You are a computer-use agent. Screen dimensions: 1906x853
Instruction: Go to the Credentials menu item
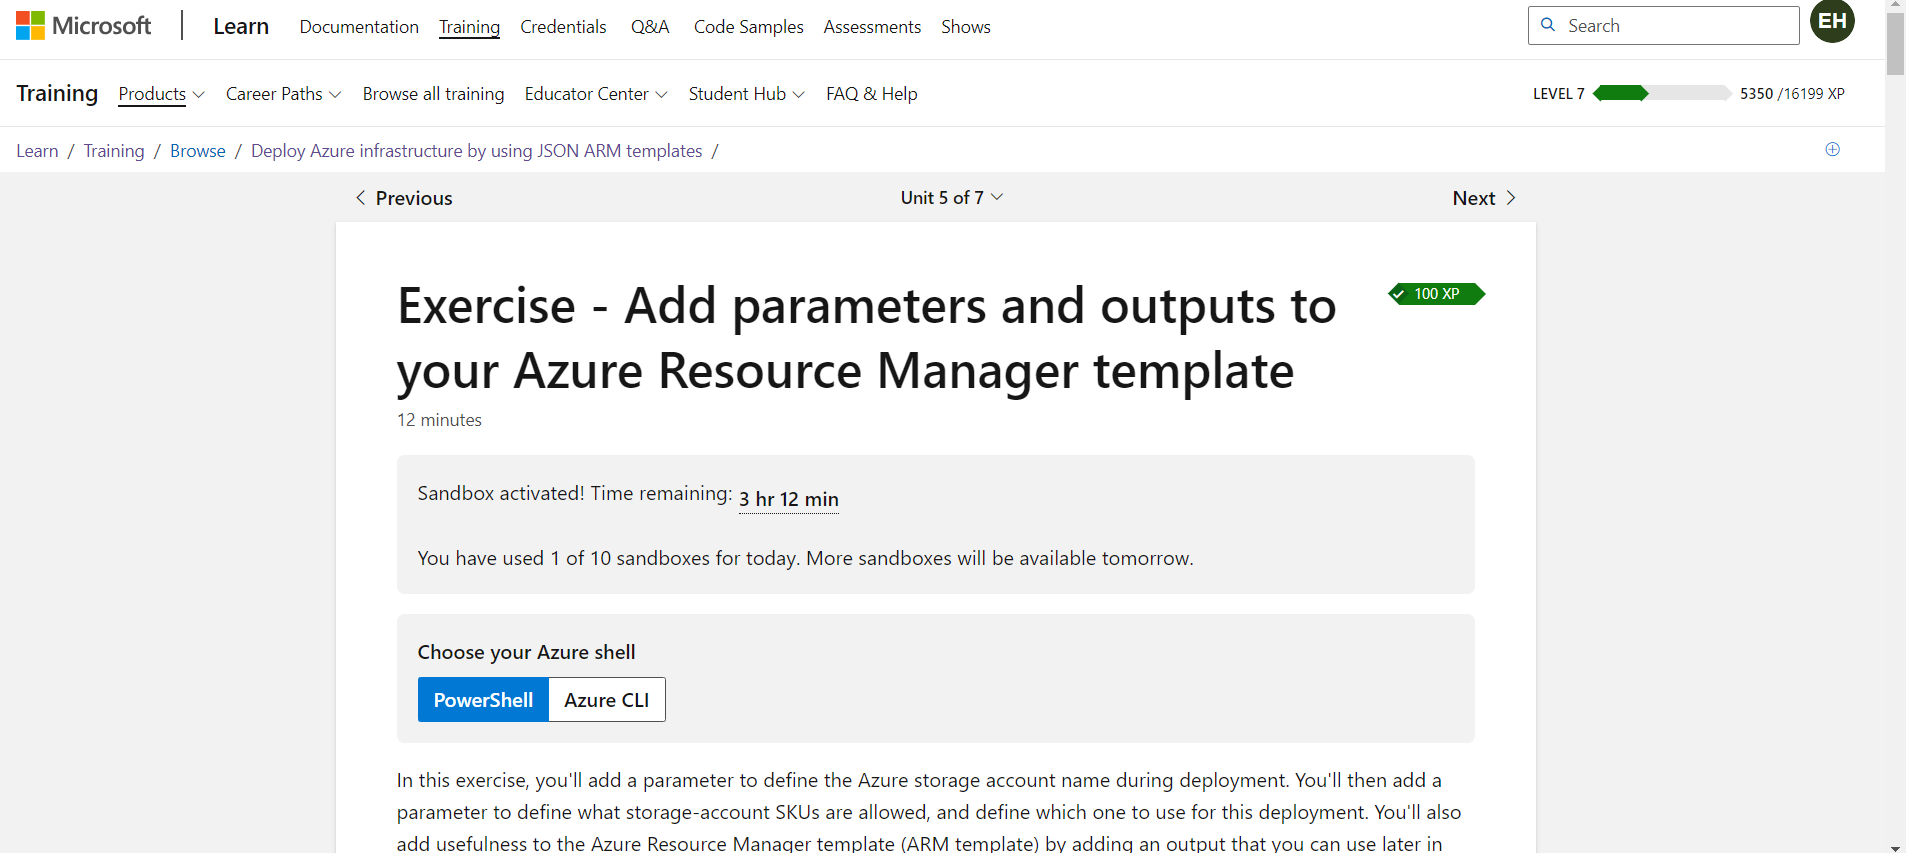[x=563, y=27]
